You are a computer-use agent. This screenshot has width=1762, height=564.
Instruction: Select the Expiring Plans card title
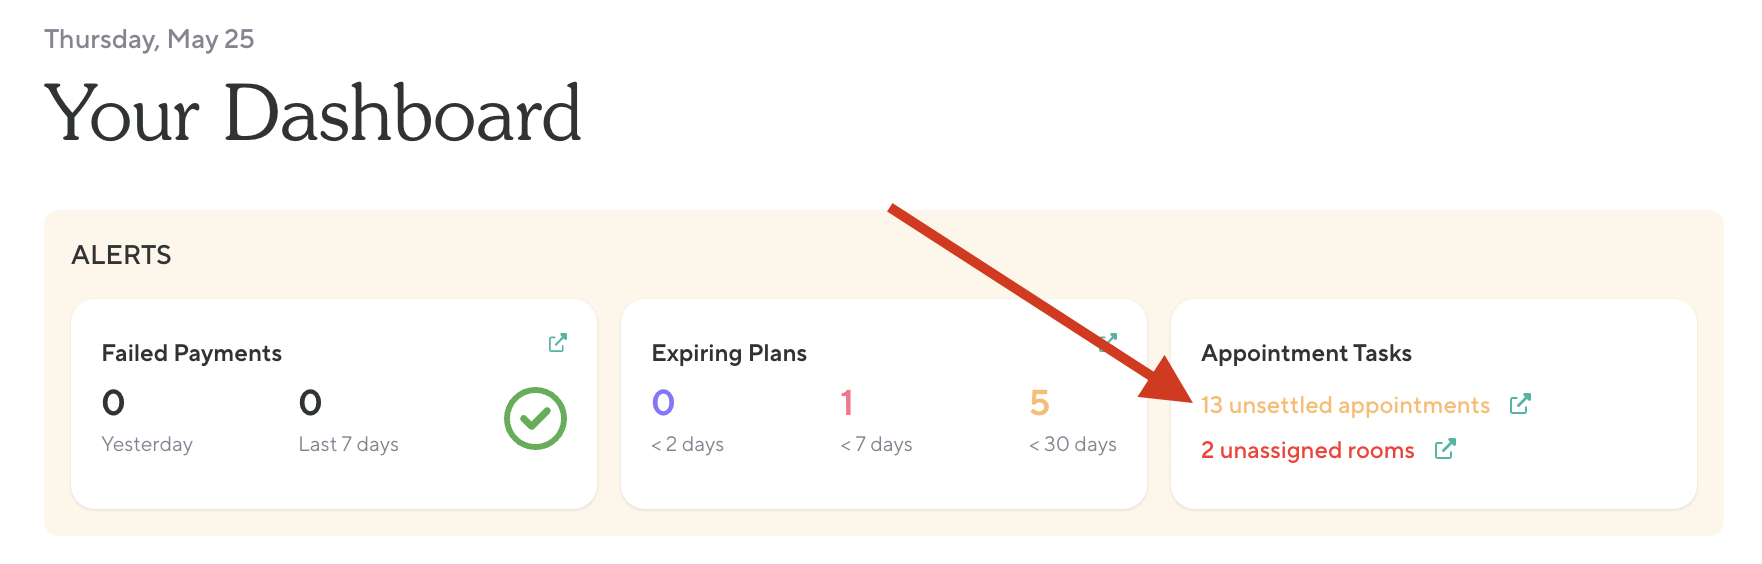[729, 353]
